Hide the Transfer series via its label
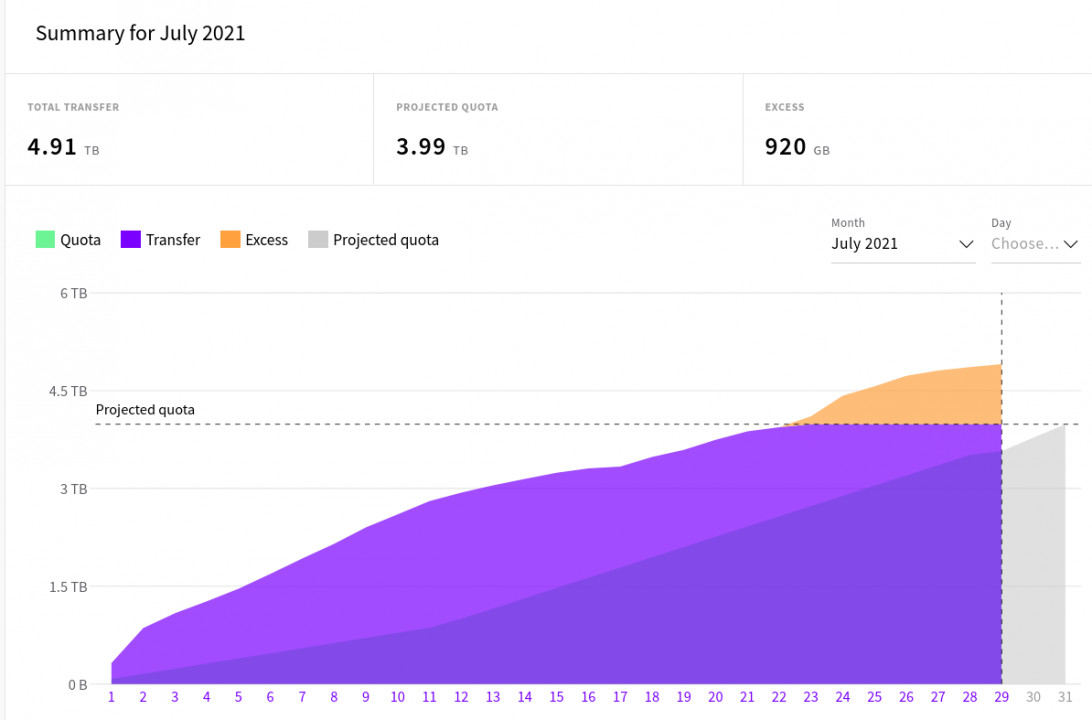The width and height of the screenshot is (1092, 720). point(173,240)
